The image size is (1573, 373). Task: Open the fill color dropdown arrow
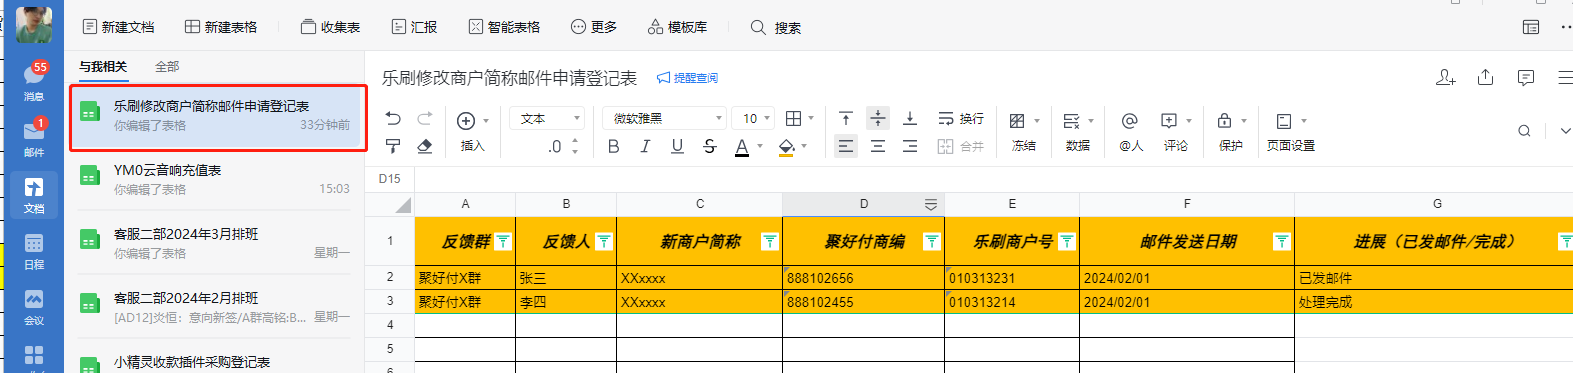click(804, 147)
